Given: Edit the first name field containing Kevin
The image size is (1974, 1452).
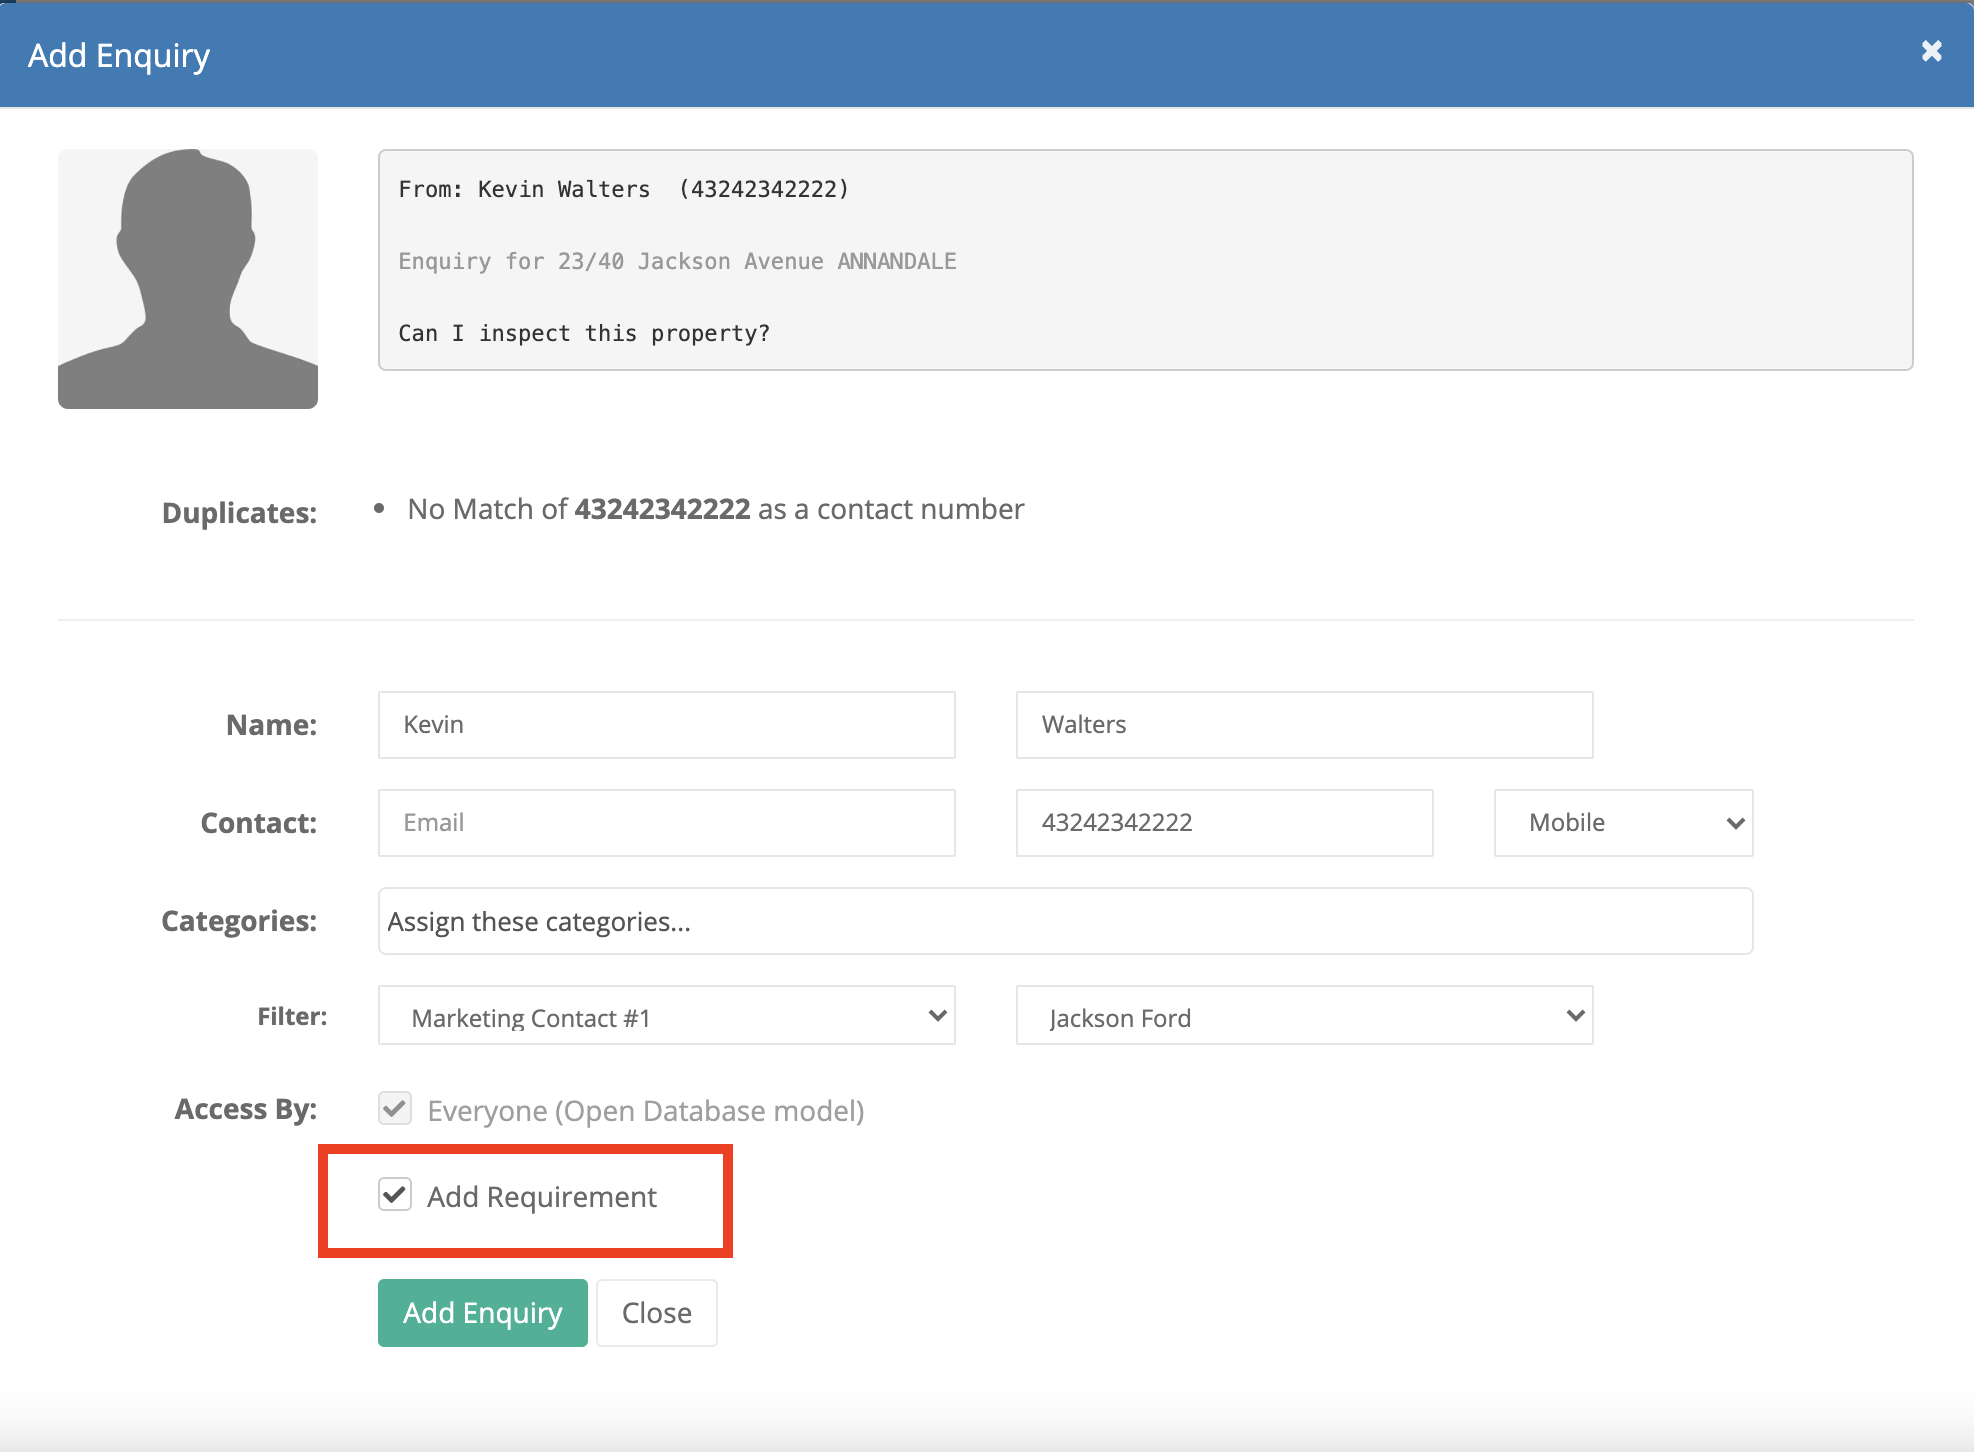Looking at the screenshot, I should [666, 725].
